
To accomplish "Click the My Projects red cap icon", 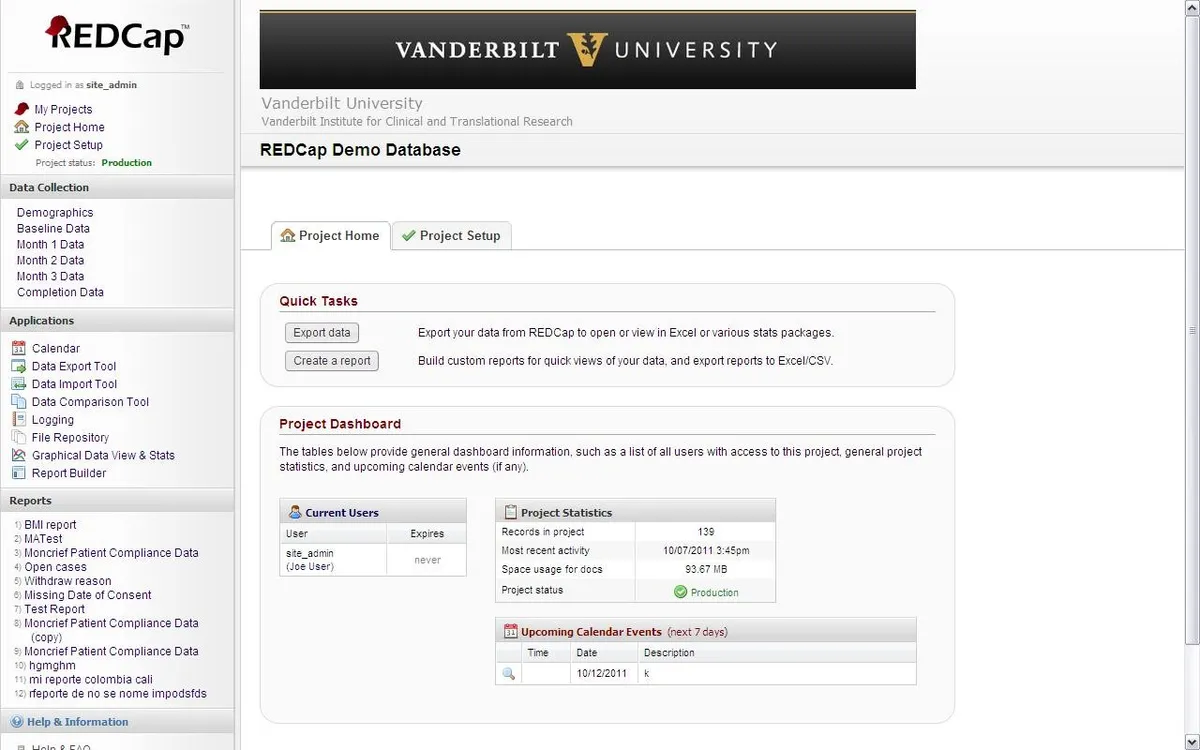I will tap(22, 109).
